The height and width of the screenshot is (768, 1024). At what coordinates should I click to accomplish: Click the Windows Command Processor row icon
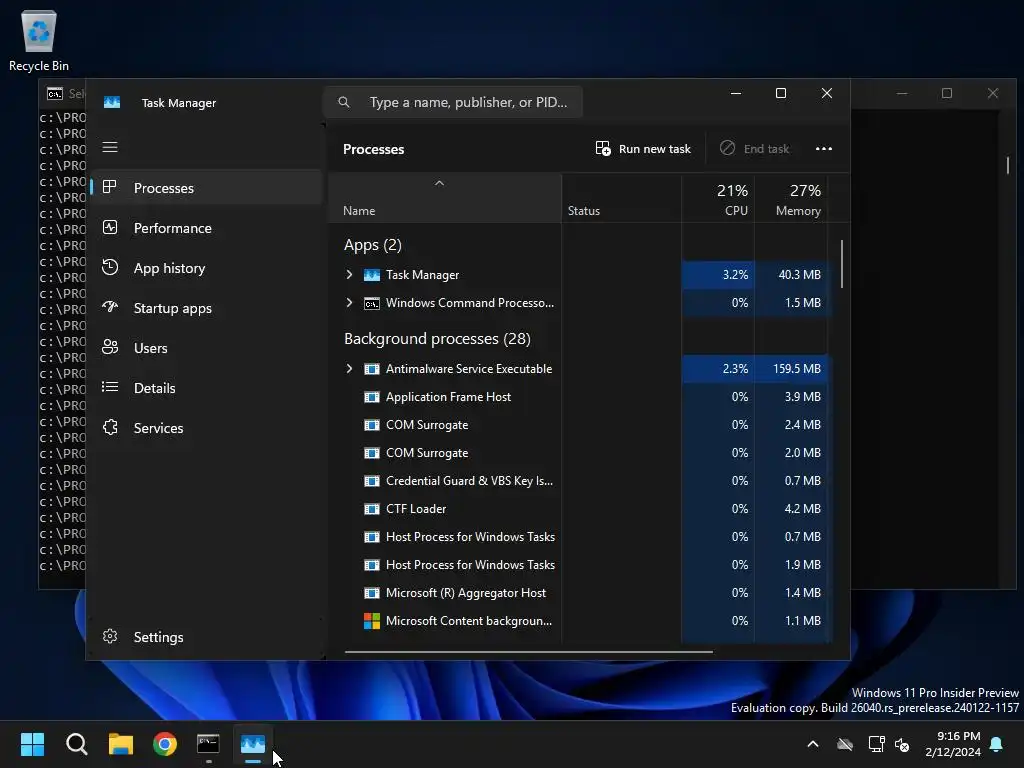coord(372,303)
